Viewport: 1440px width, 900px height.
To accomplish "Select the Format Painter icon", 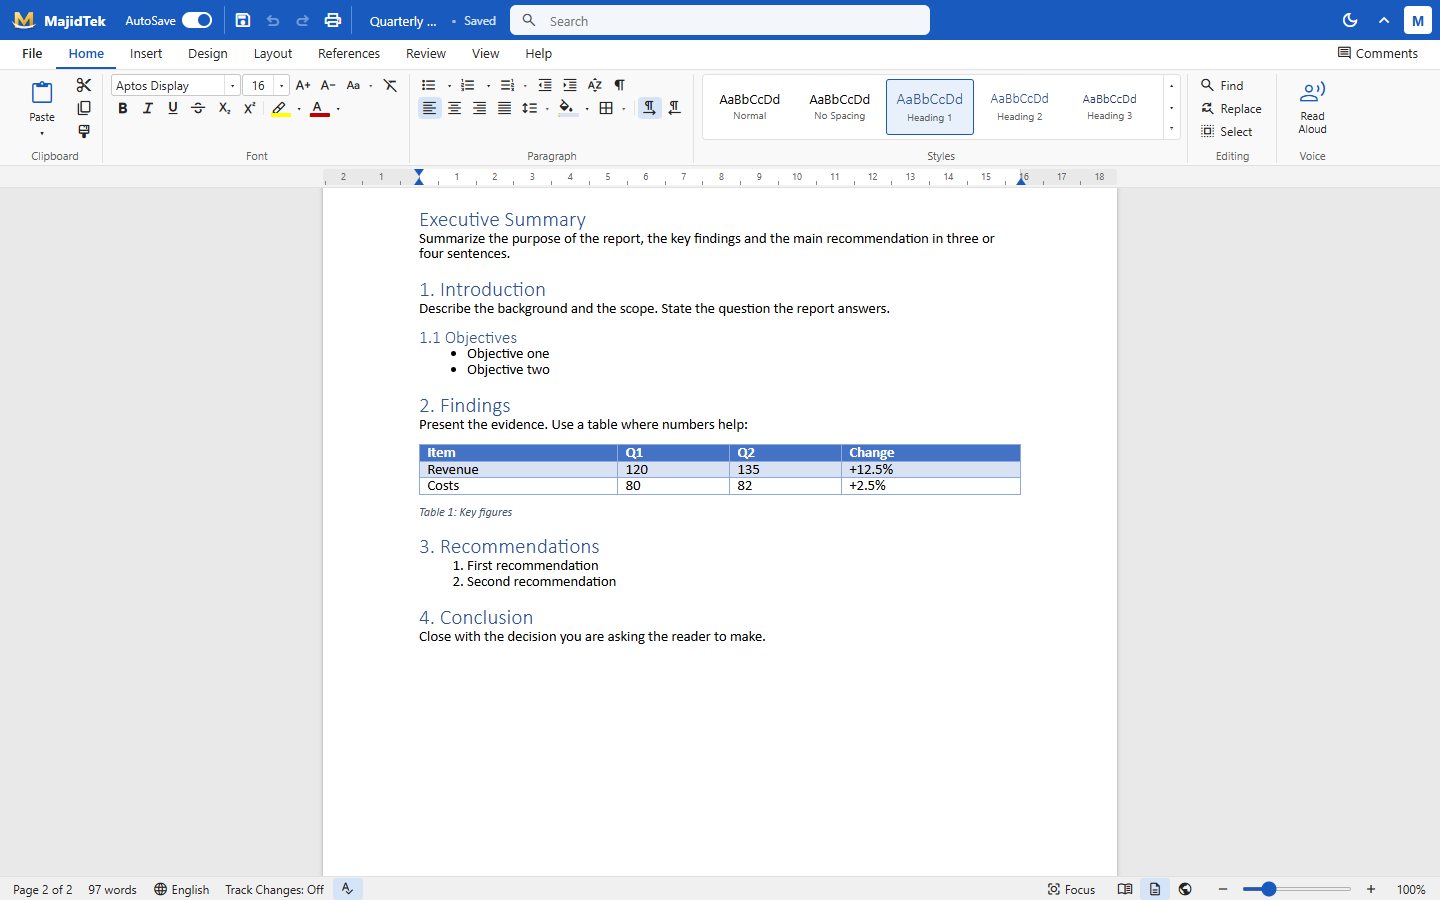I will 84,131.
